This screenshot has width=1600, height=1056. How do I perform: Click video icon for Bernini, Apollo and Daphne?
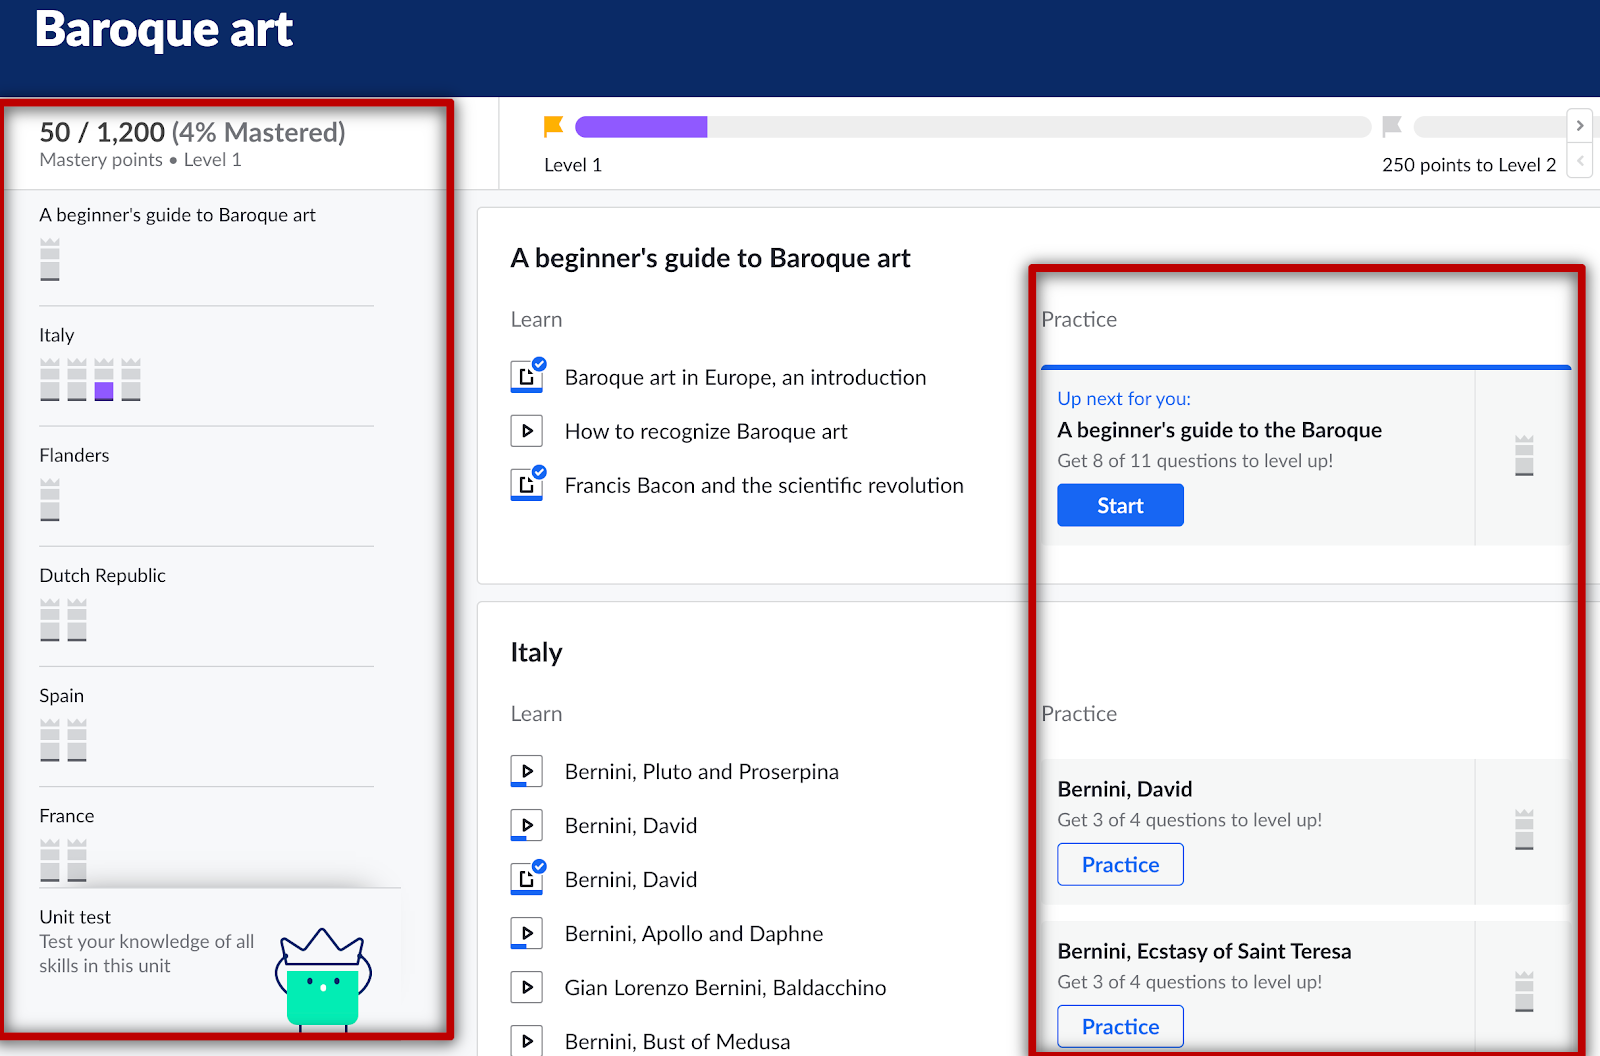527,933
